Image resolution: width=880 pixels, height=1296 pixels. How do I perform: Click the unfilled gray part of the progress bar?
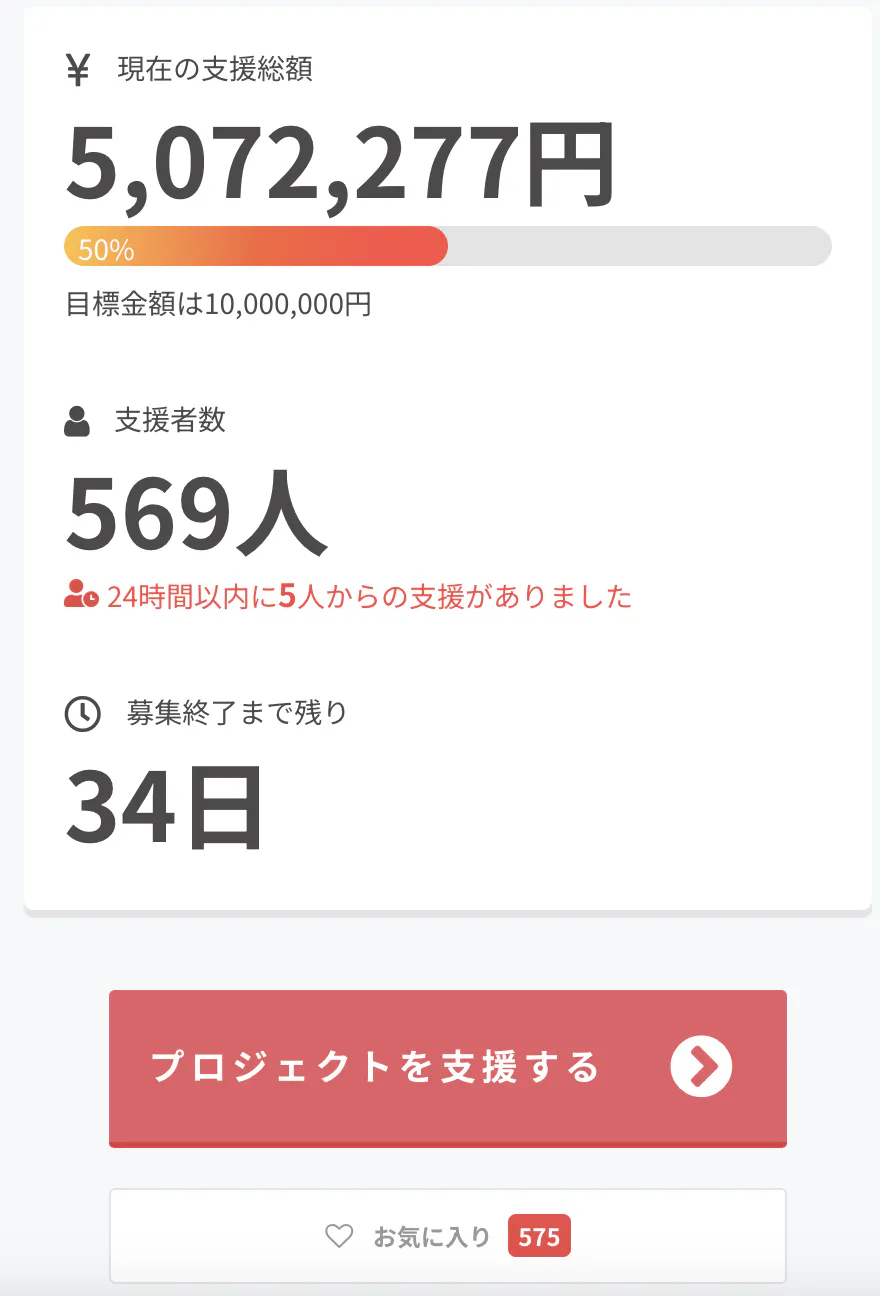click(x=640, y=246)
